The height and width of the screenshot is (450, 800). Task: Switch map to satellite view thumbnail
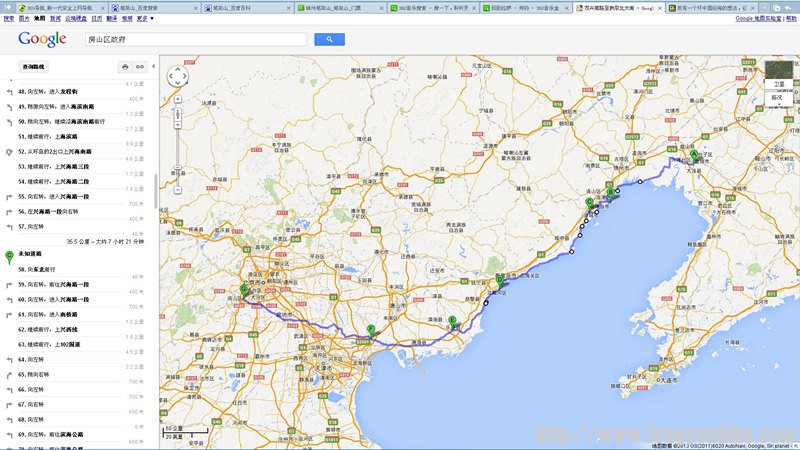click(x=779, y=76)
